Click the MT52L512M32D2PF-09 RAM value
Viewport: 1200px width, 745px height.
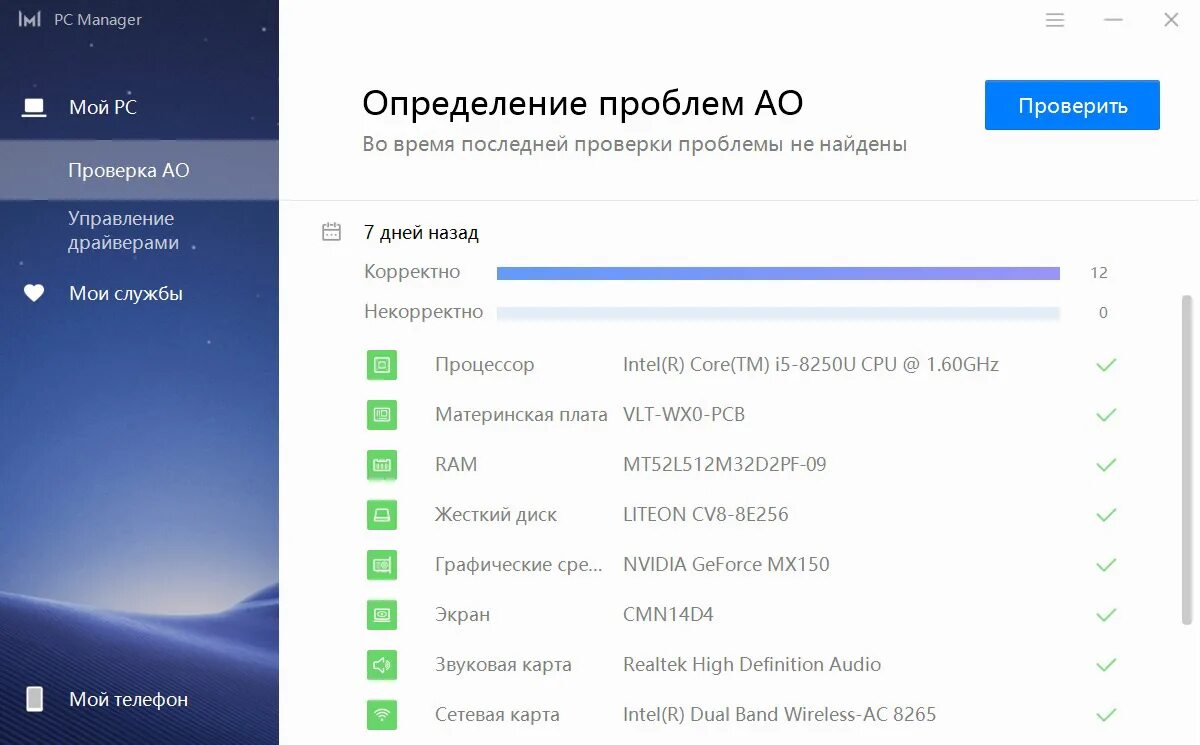(725, 464)
